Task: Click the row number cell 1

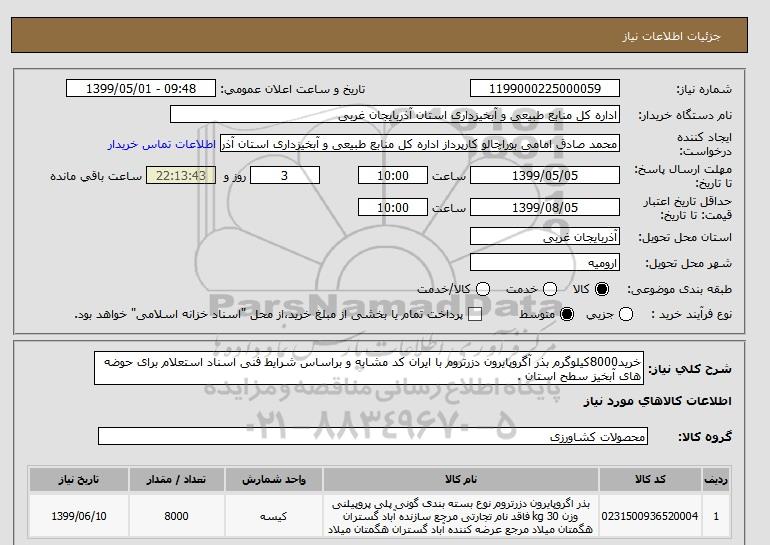Action: [x=716, y=517]
